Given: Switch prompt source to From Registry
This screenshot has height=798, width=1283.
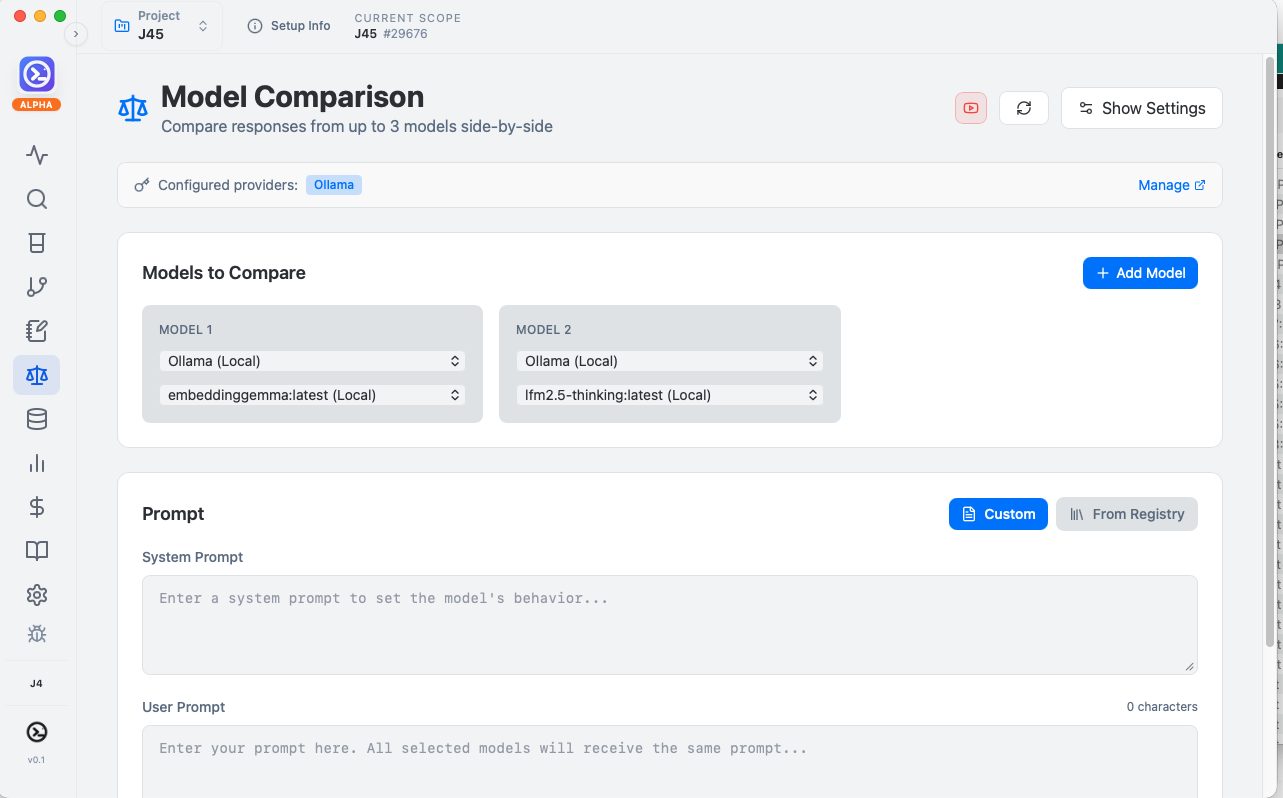Looking at the screenshot, I should (x=1126, y=514).
